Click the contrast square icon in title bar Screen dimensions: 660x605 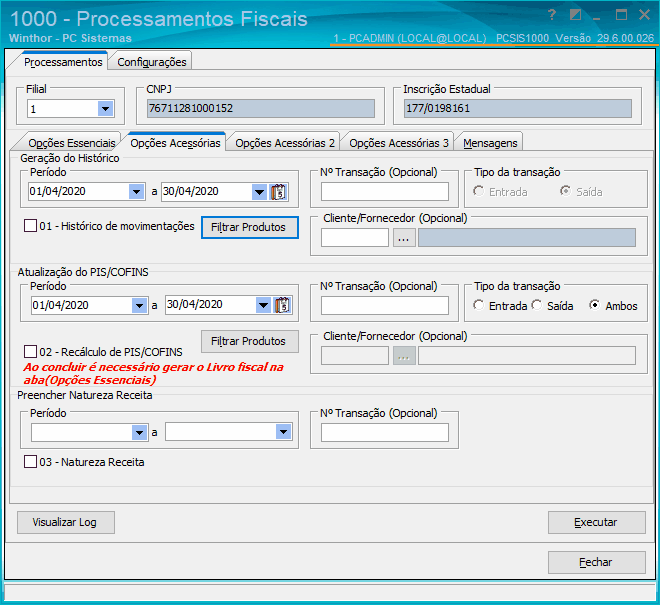pyautogui.click(x=575, y=15)
